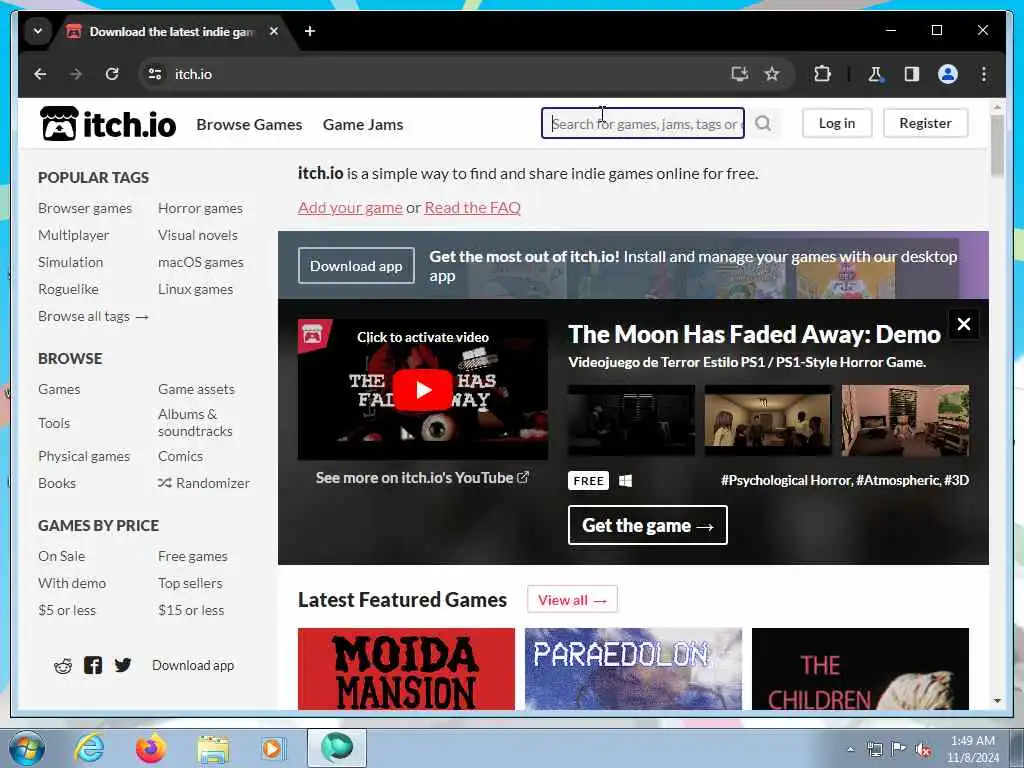Click the Log in button

(837, 123)
